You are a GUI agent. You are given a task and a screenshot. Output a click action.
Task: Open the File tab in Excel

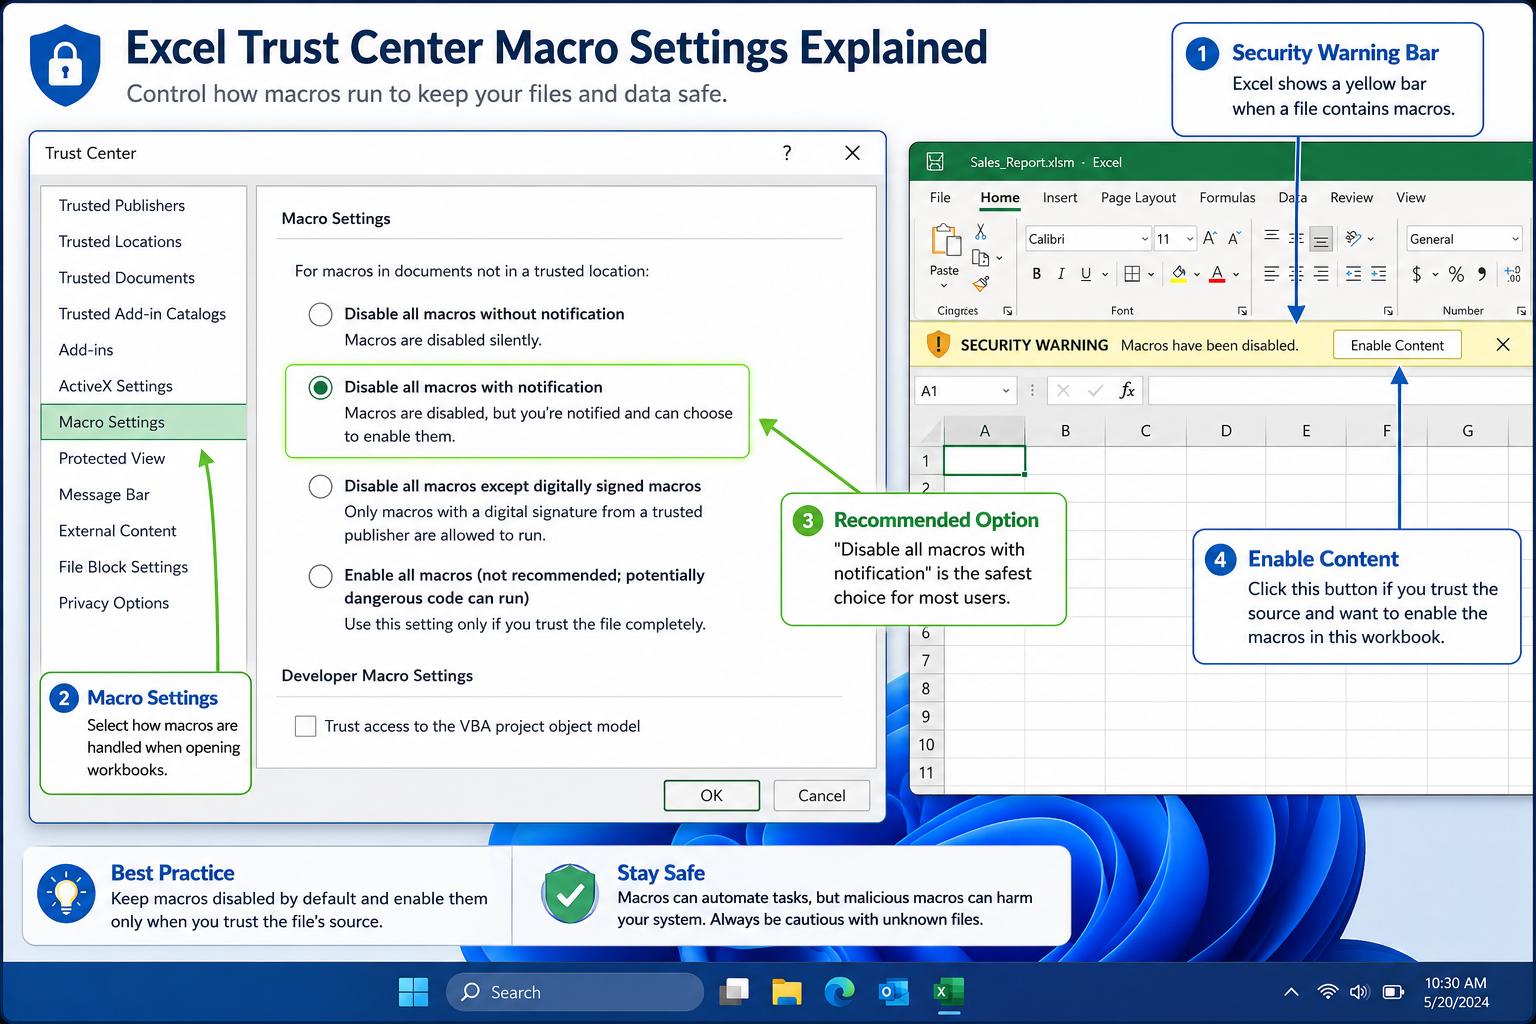(x=940, y=197)
